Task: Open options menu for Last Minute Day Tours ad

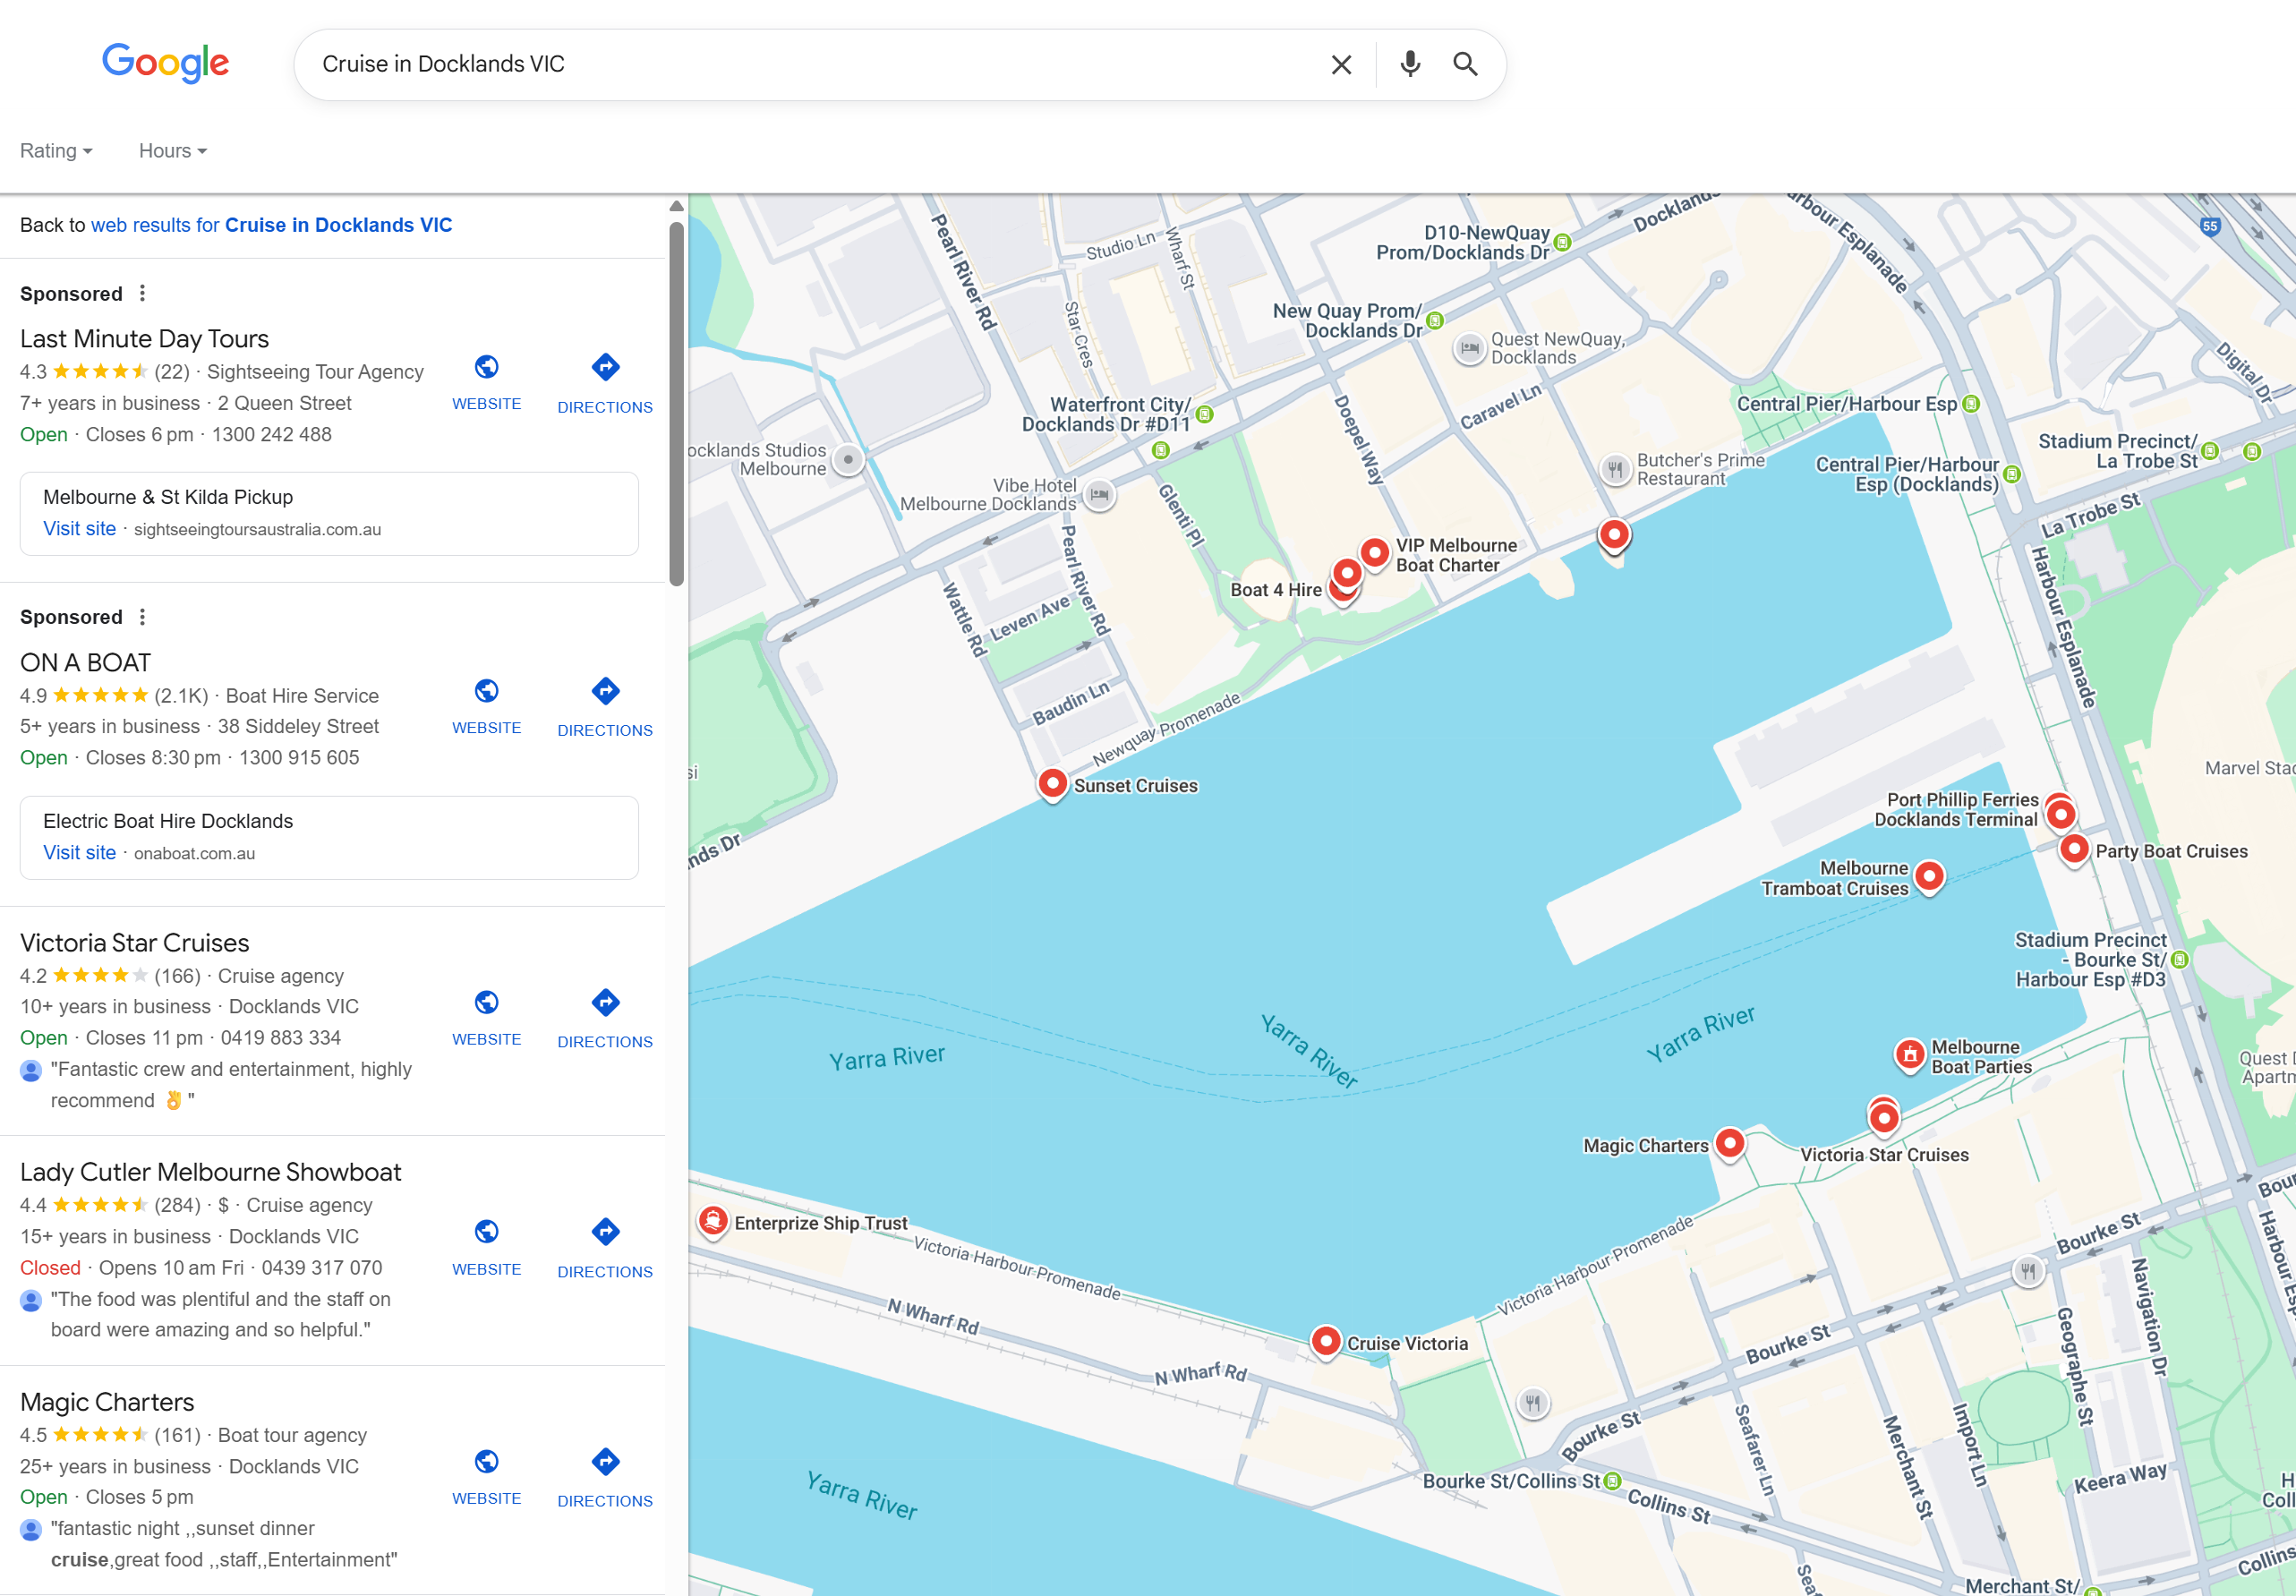Action: click(143, 293)
